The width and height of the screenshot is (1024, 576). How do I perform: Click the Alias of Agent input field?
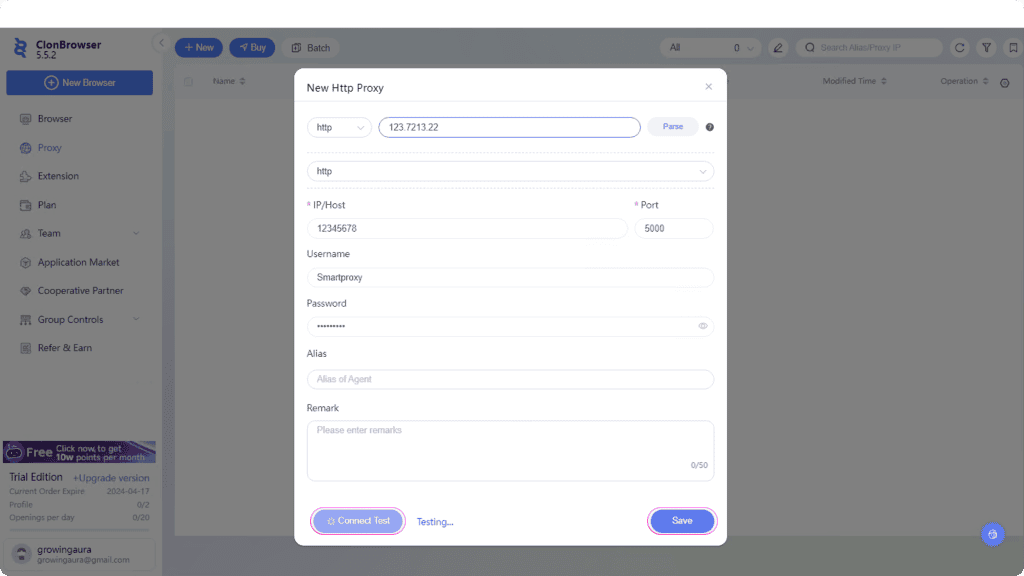(x=510, y=379)
